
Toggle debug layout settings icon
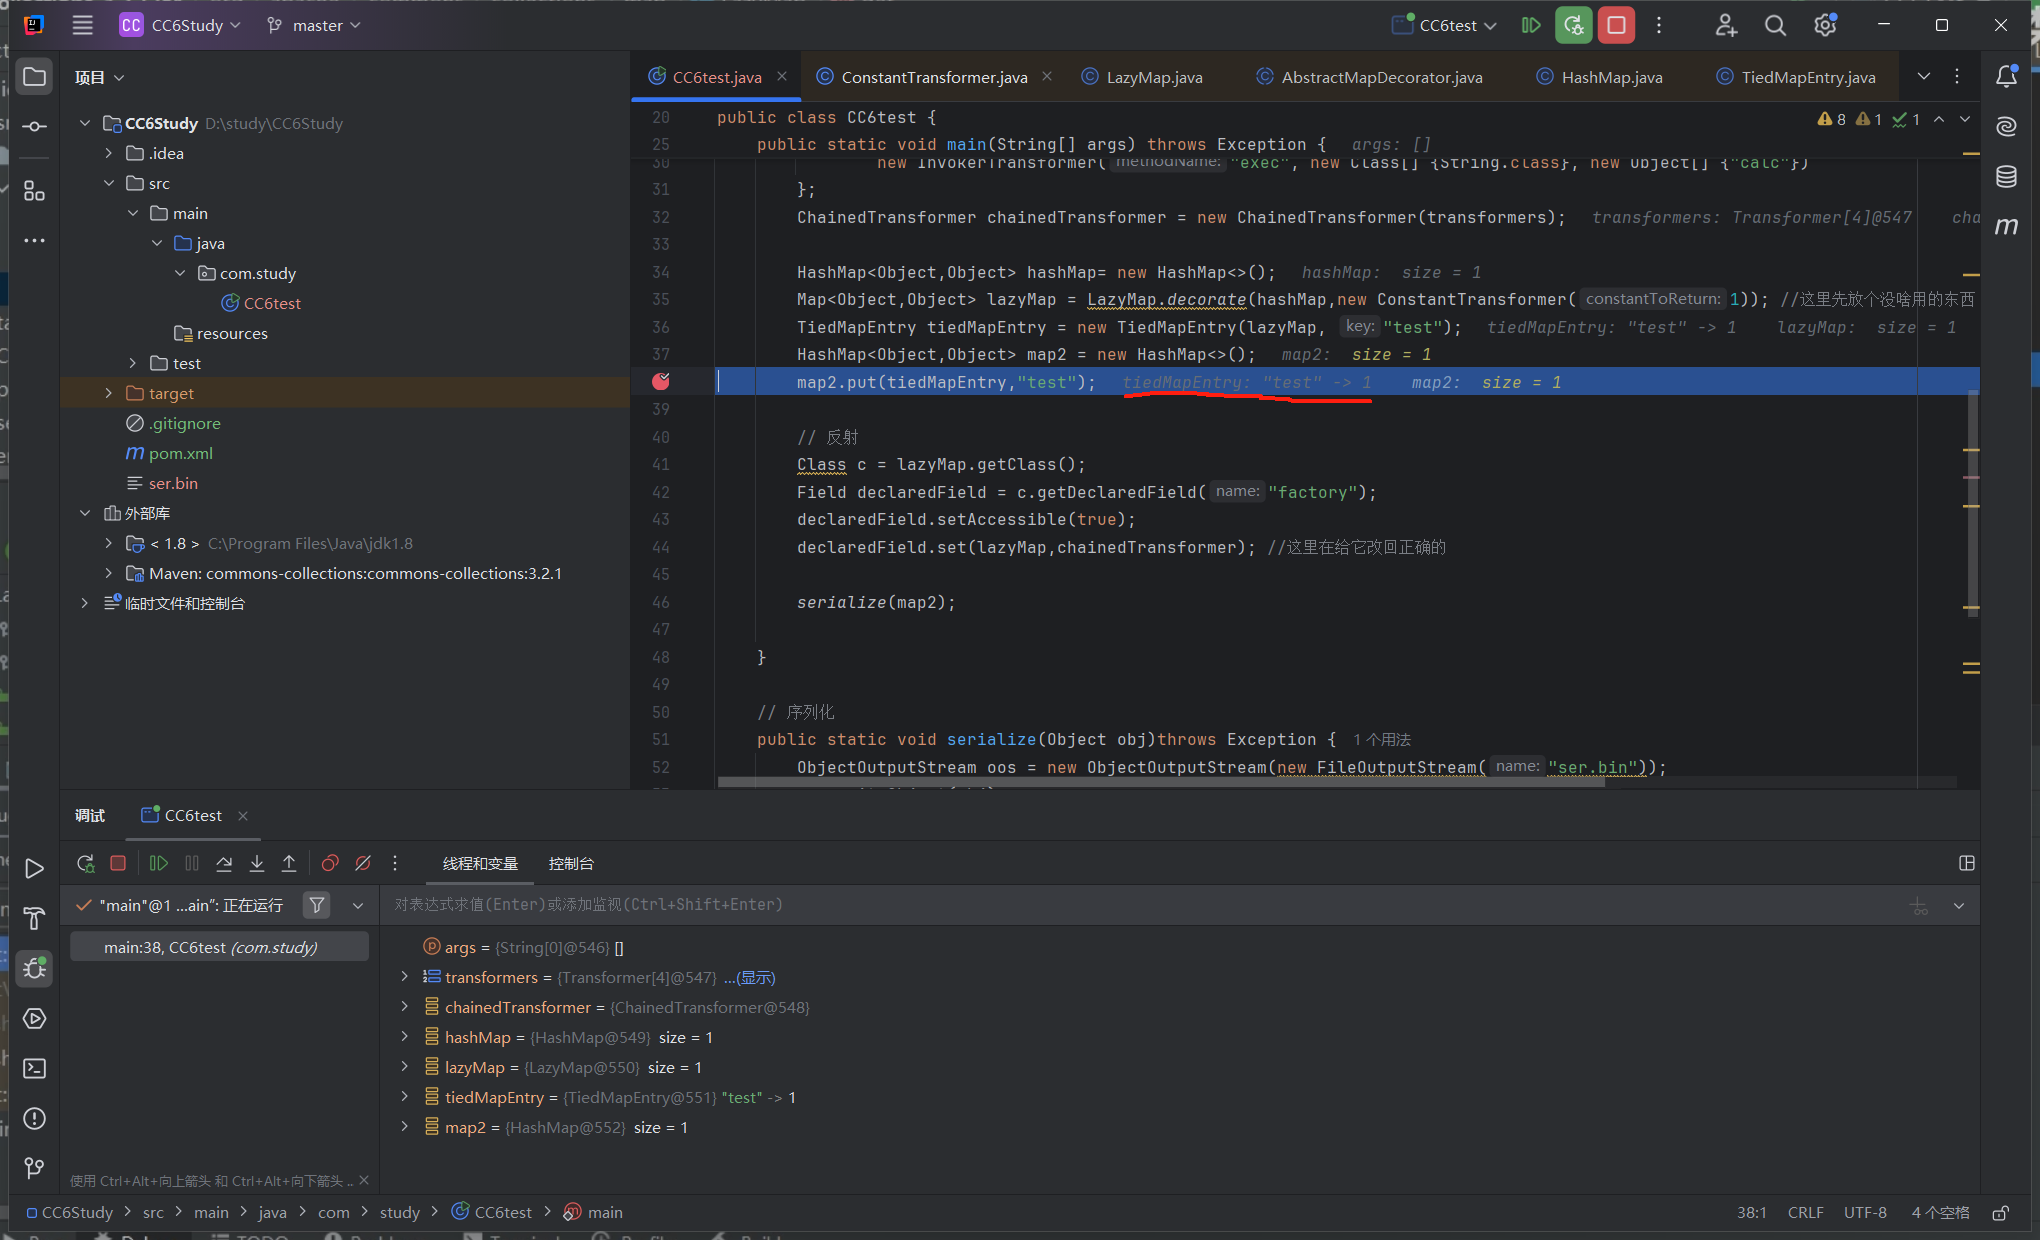click(x=1966, y=863)
